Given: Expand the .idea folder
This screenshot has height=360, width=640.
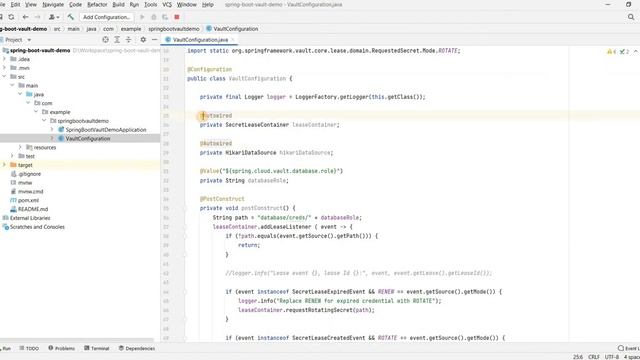Looking at the screenshot, I should tap(4, 59).
